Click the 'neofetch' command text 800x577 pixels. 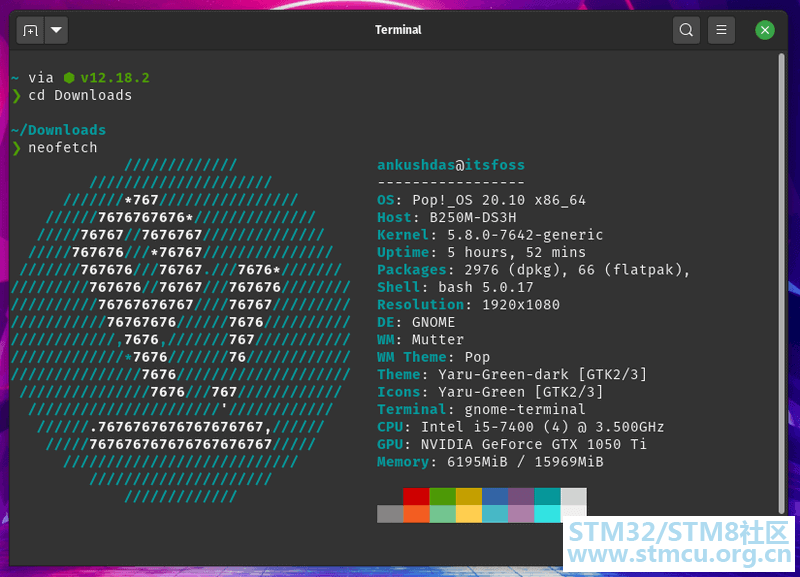[x=63, y=147]
